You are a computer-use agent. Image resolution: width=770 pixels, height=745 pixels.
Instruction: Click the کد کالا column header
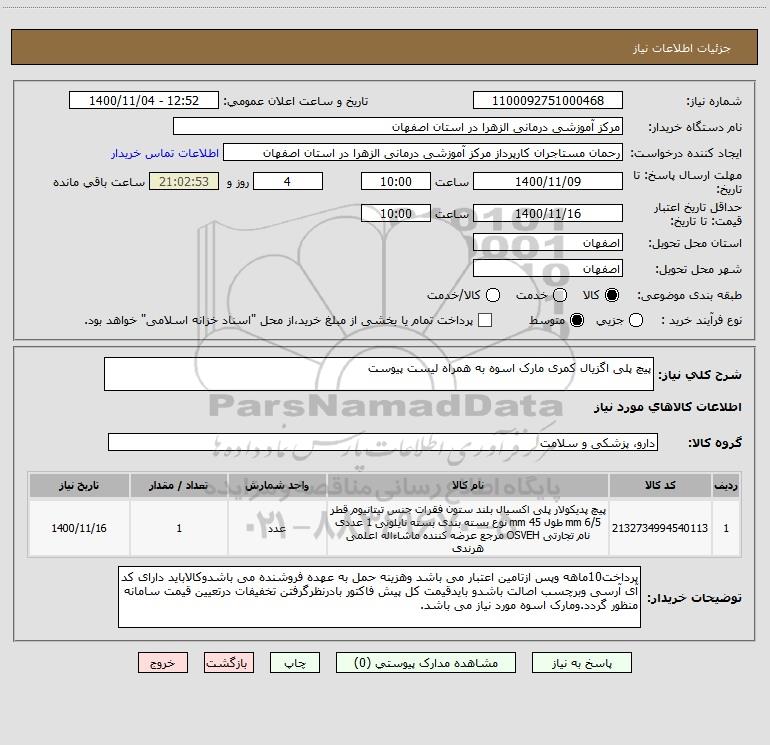(660, 485)
